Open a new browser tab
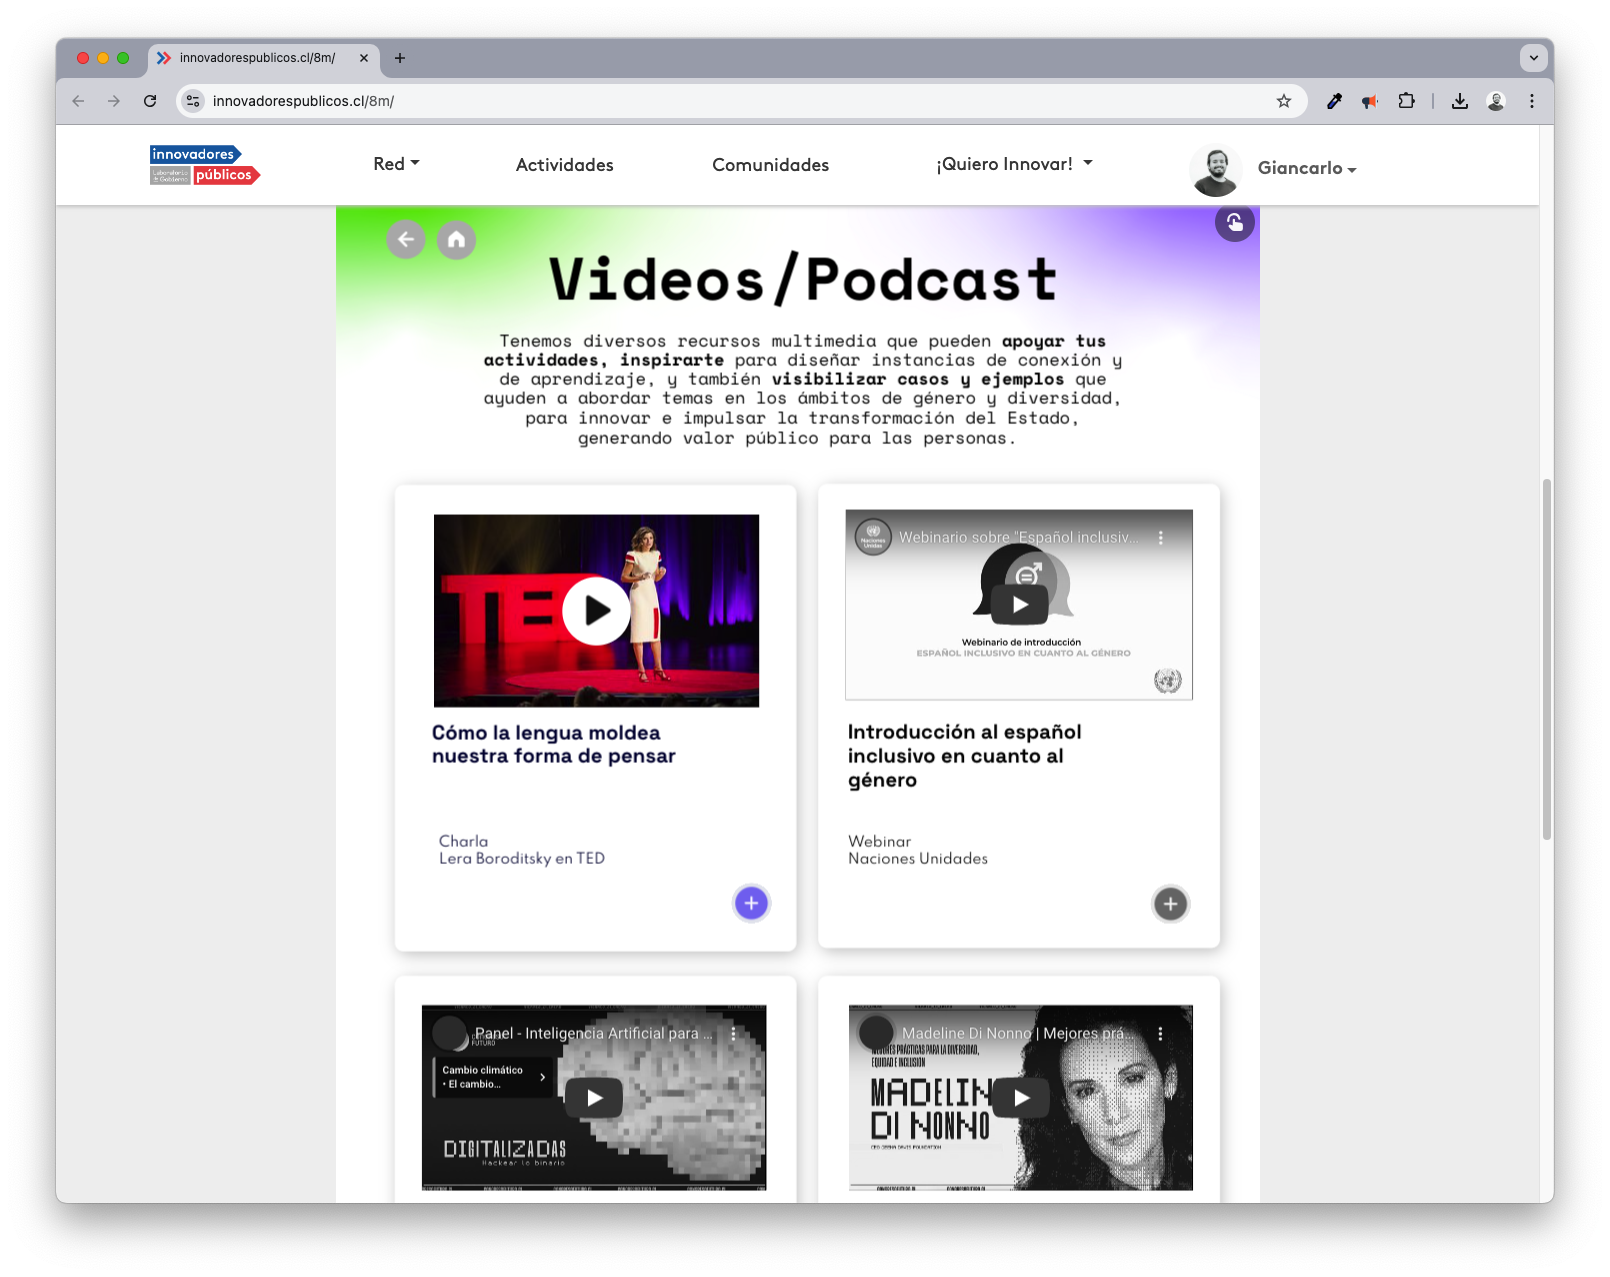Viewport: 1610px width, 1277px height. (400, 58)
